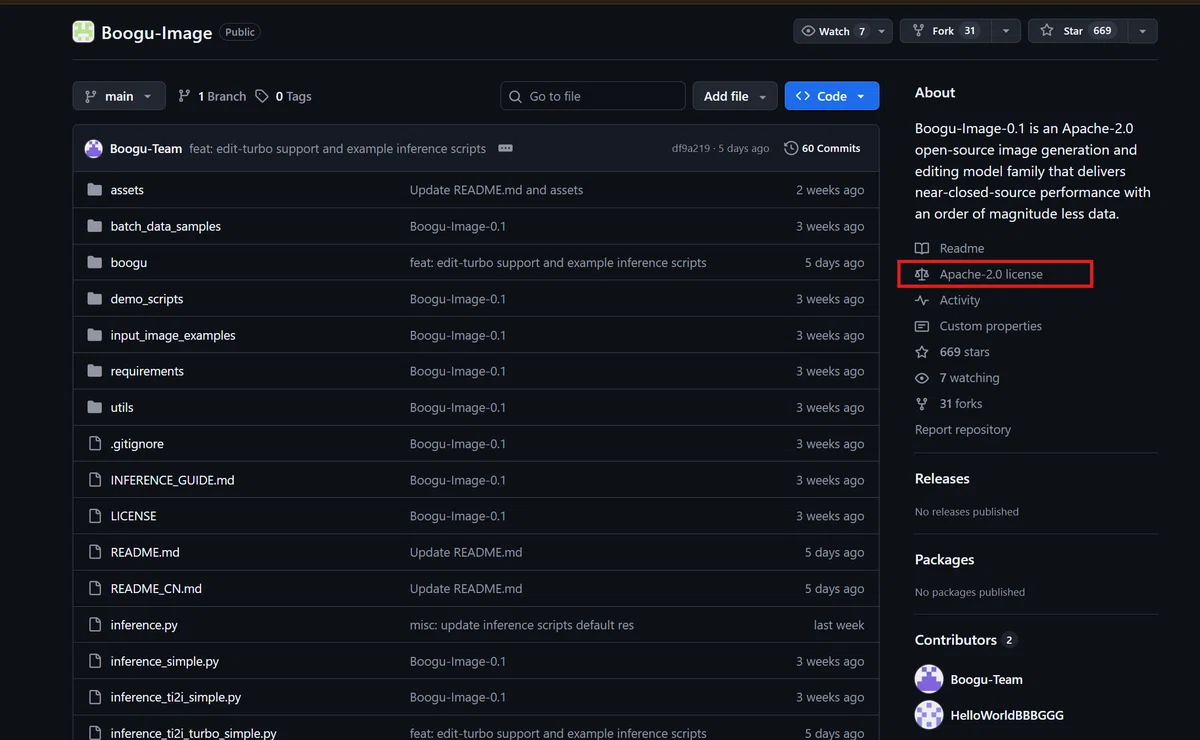This screenshot has height=740, width=1200.
Task: Click the star icon beside 669 stars
Action: tap(922, 352)
